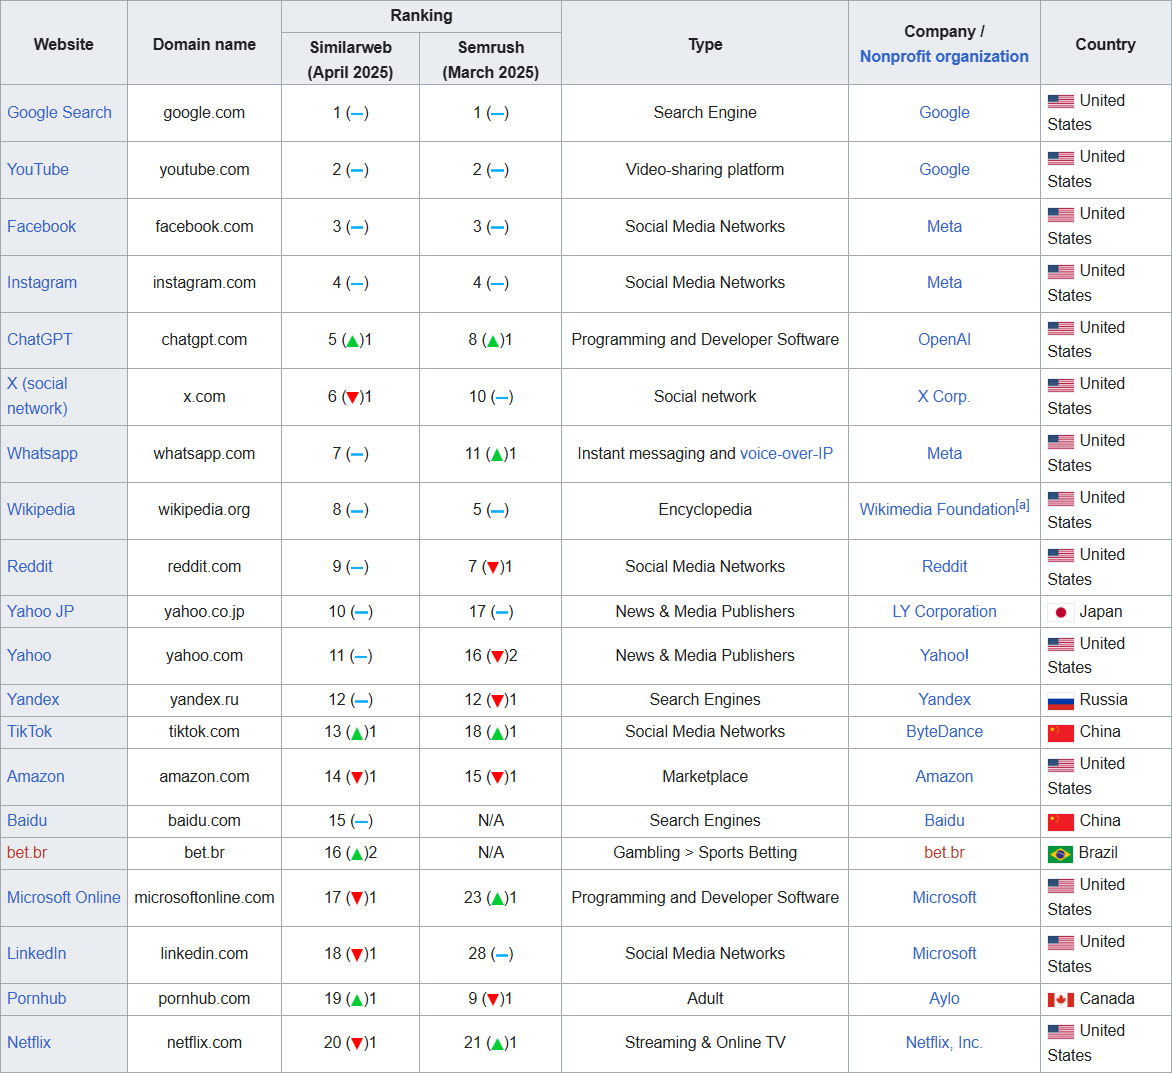Open the OpenAI company link

[943, 340]
